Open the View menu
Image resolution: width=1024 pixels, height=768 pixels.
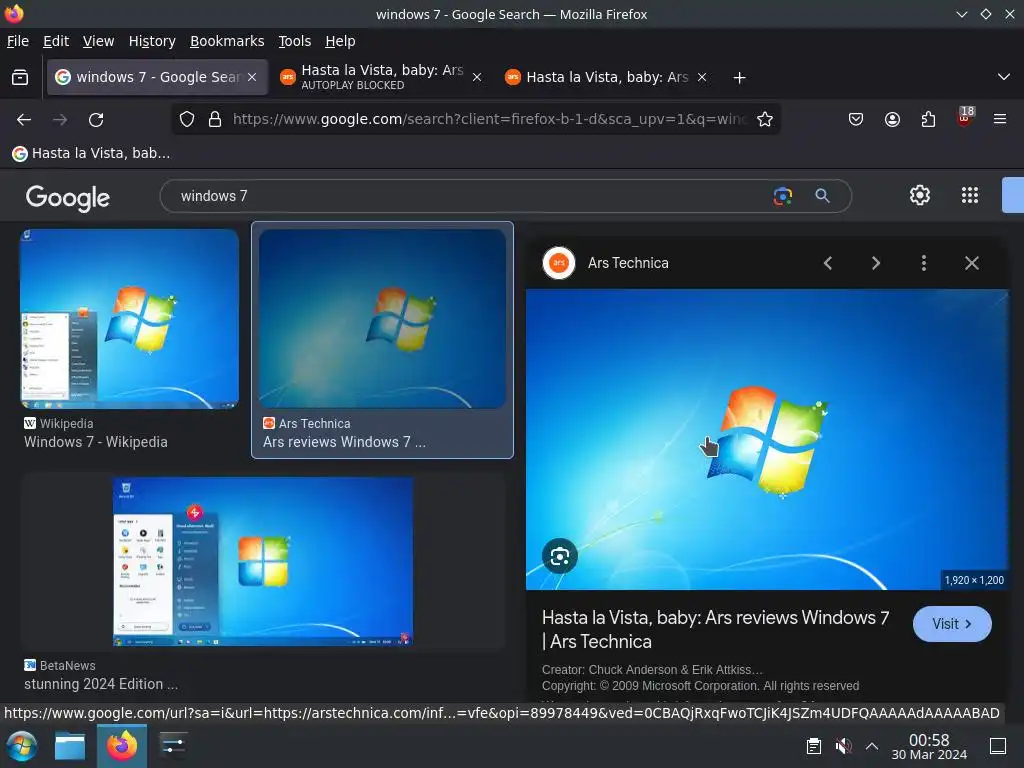coord(98,41)
